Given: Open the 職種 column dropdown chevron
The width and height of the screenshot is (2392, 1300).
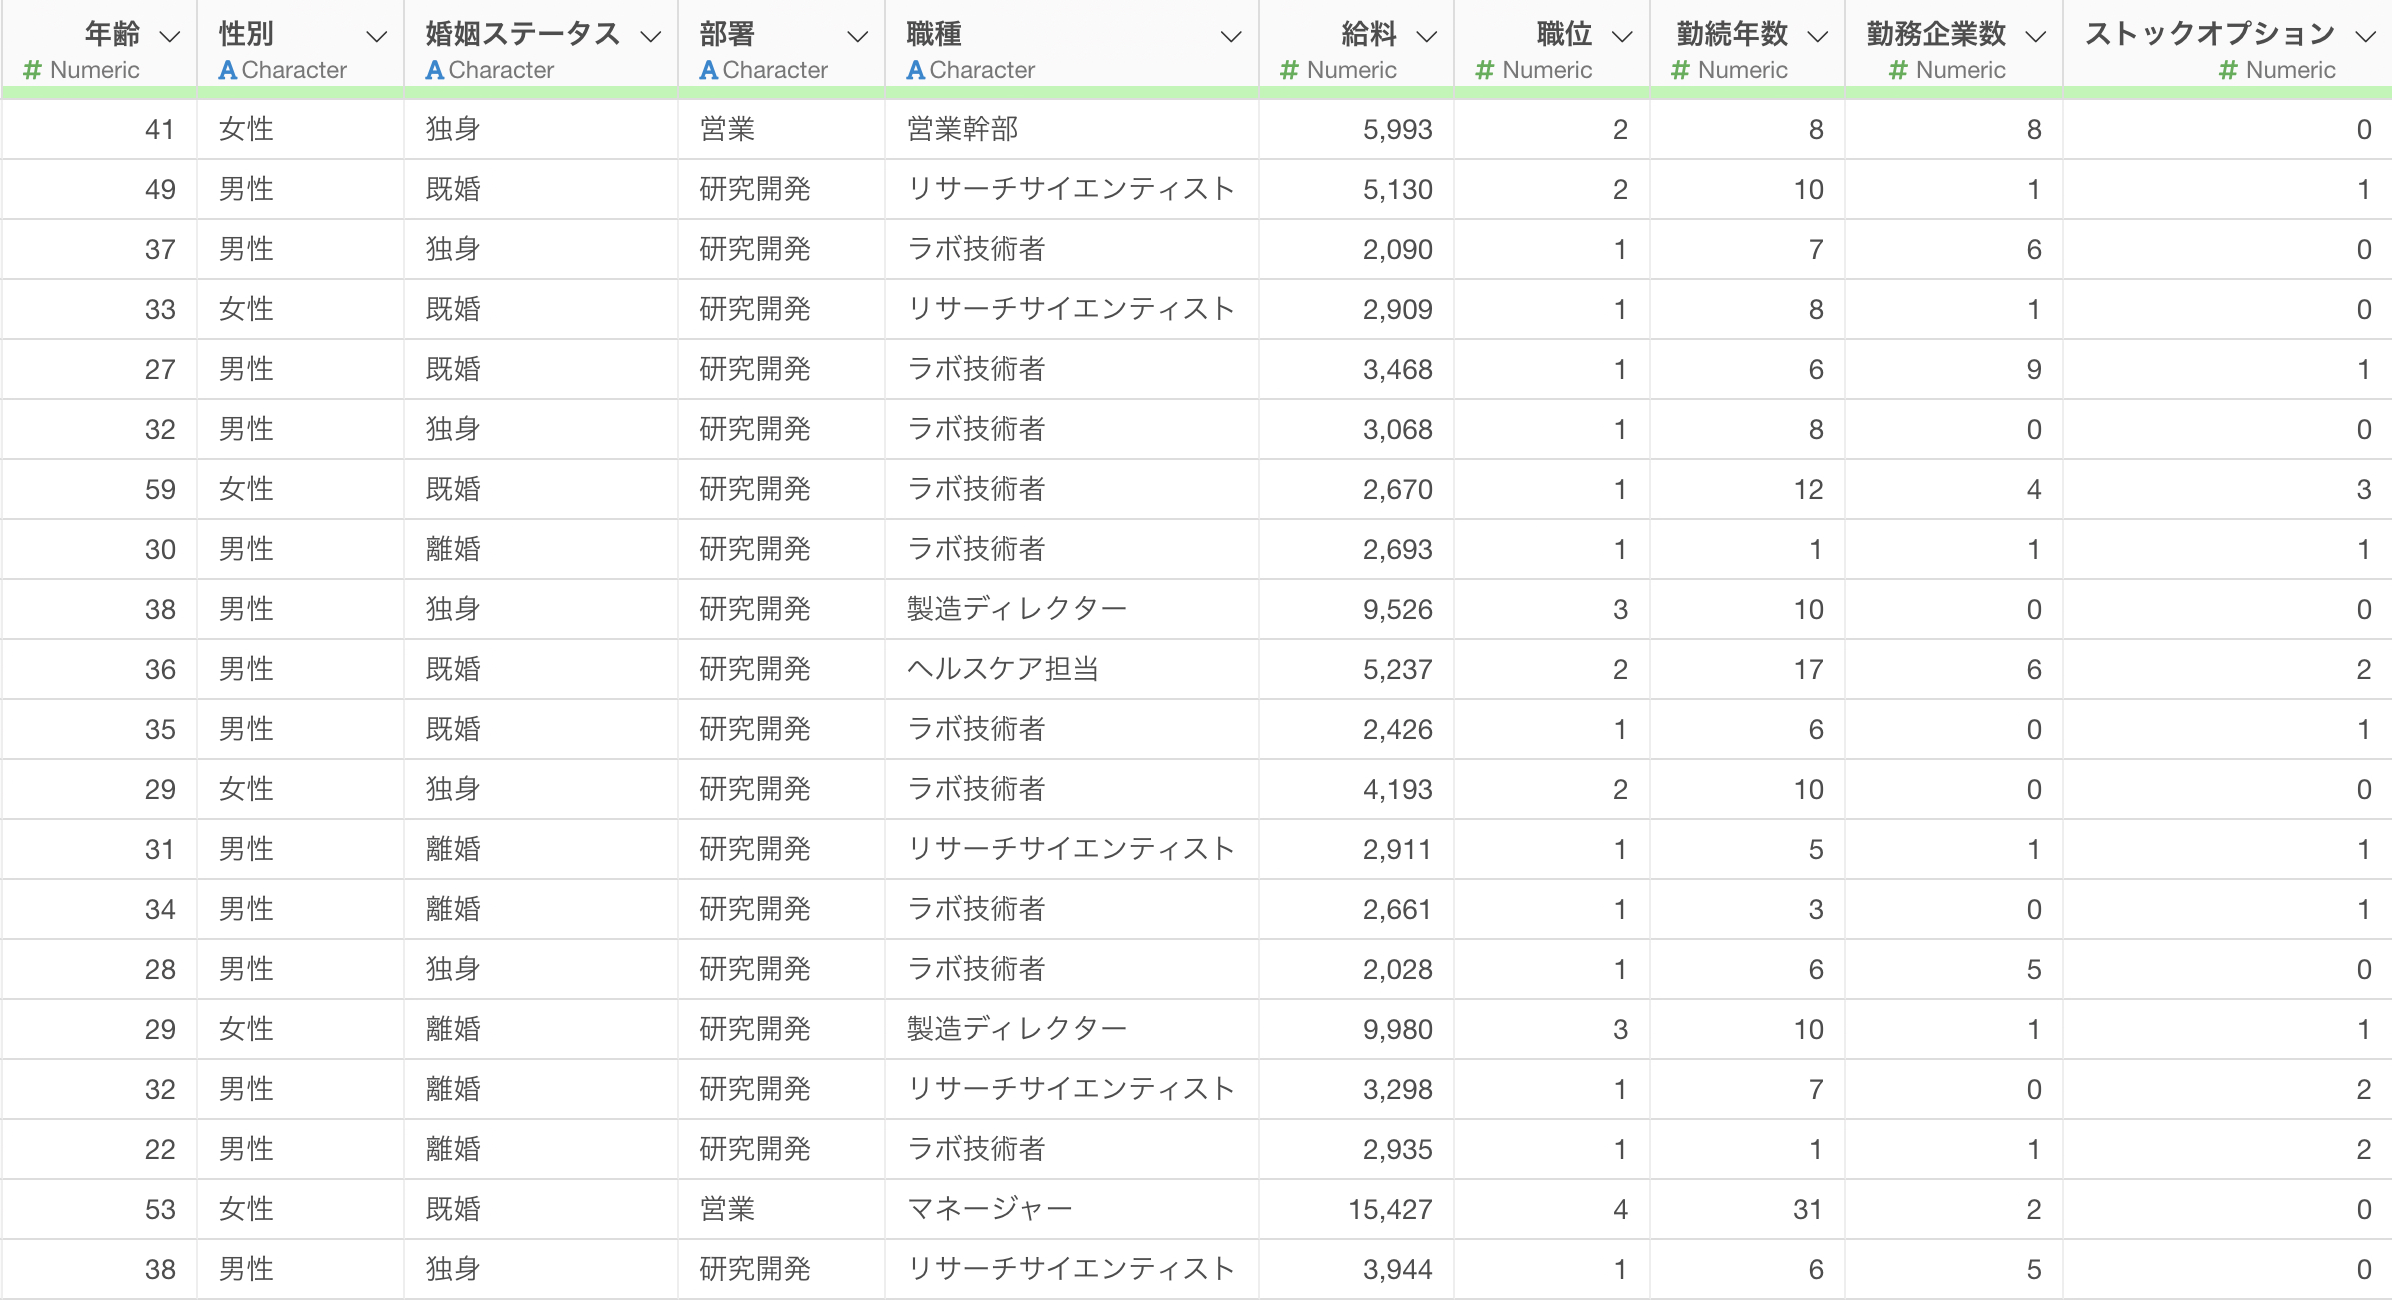Looking at the screenshot, I should pos(1231,37).
